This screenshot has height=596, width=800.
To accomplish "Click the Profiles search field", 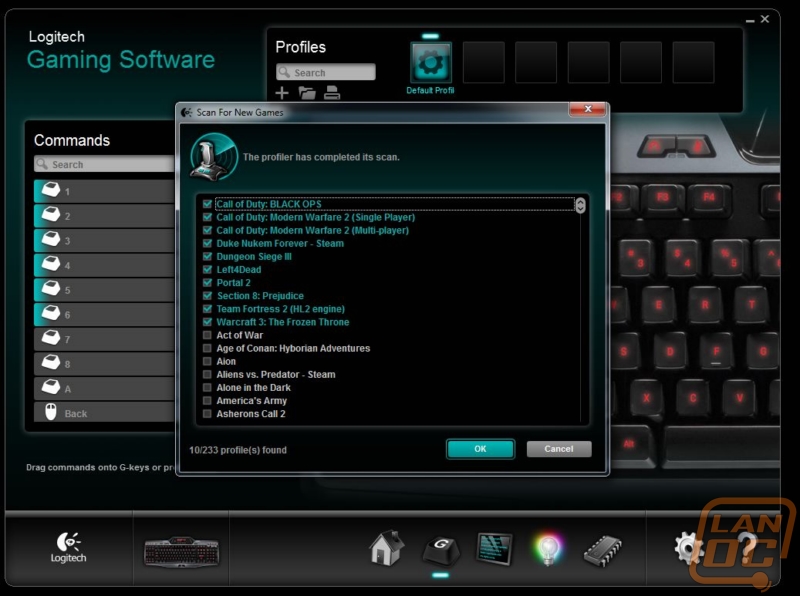I will point(326,72).
